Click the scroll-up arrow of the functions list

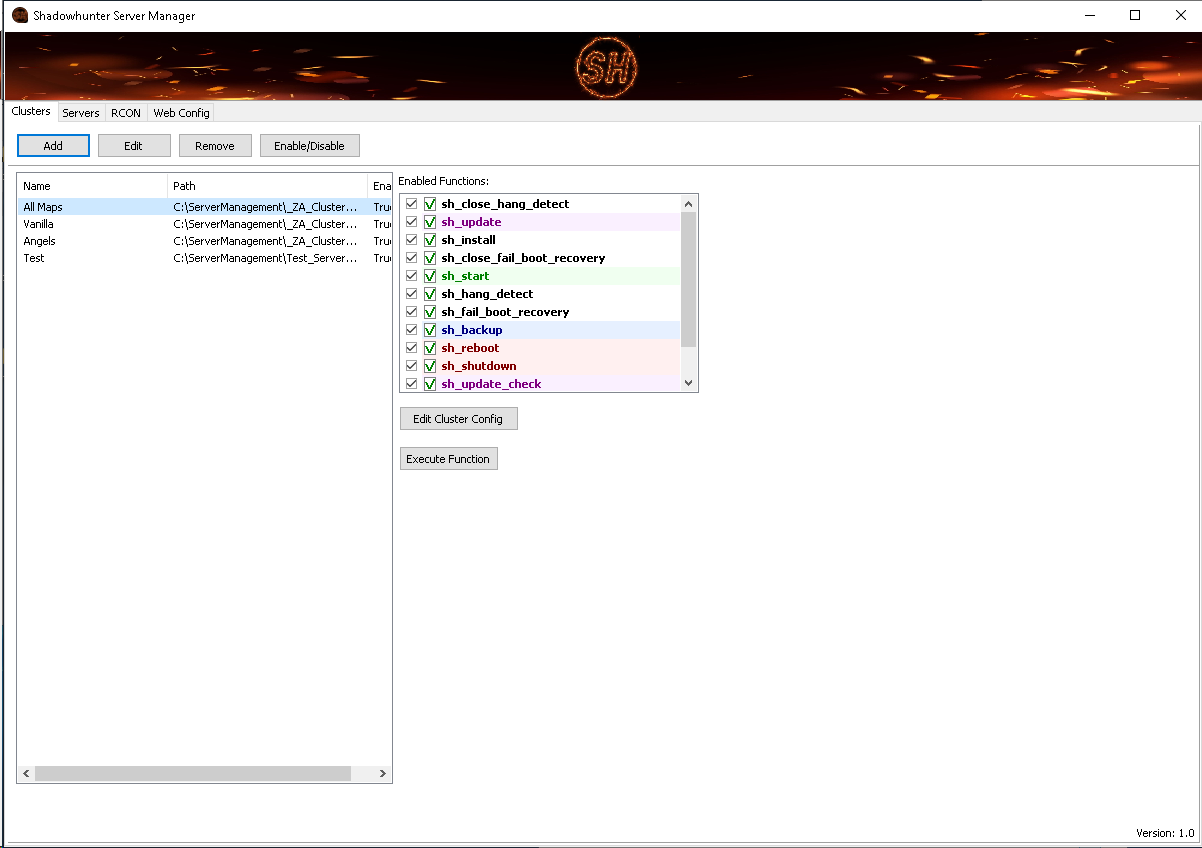click(x=688, y=202)
